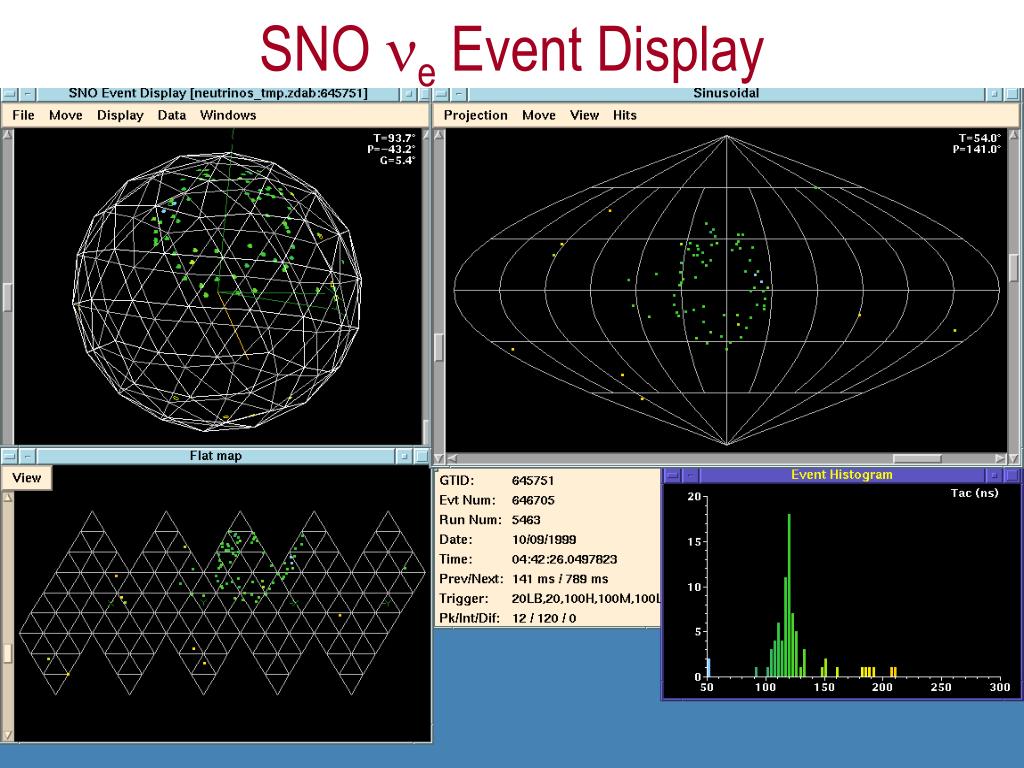Click the tallest green histogram bar

point(789,595)
